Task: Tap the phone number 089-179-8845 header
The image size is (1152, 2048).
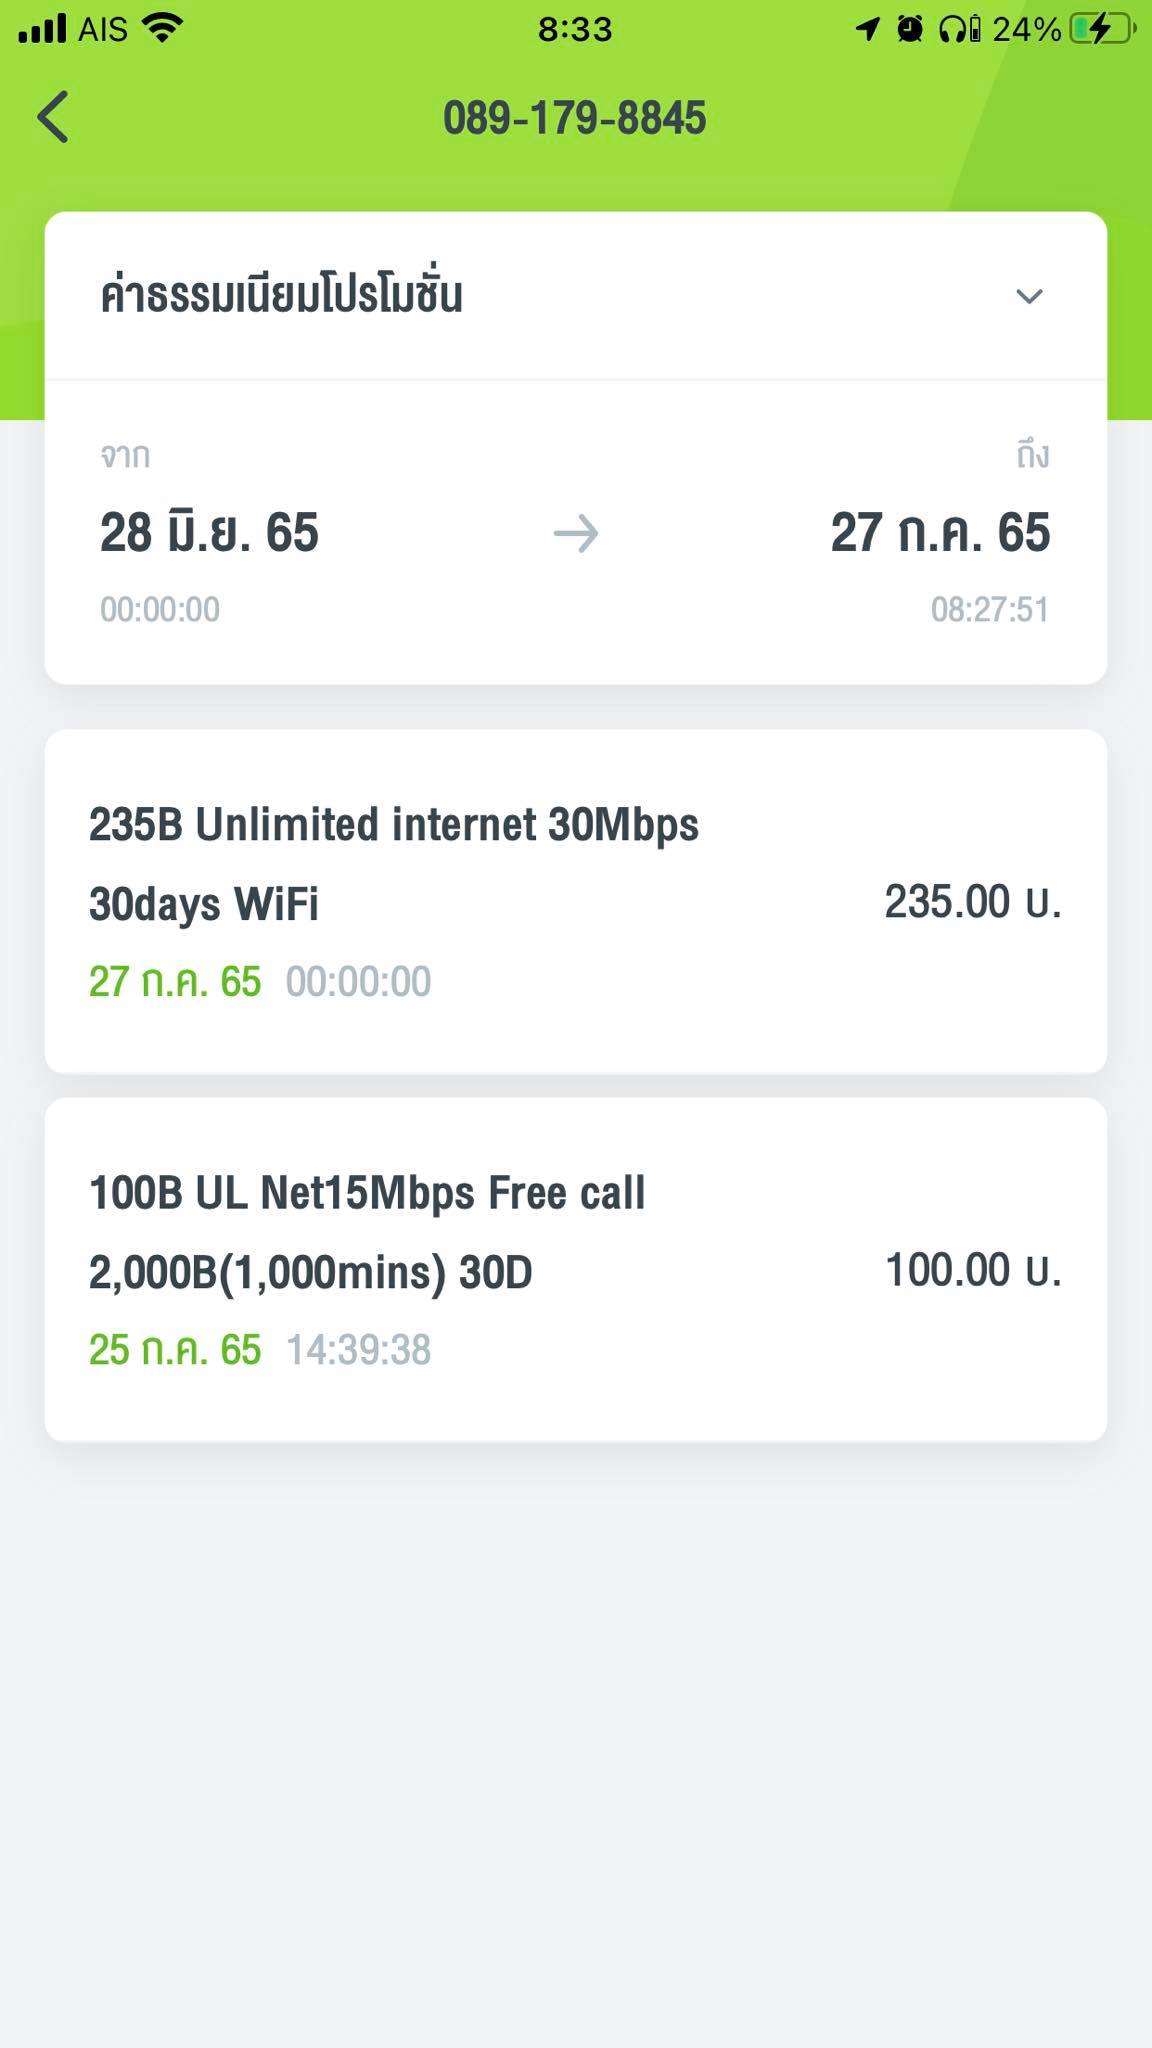Action: [575, 118]
